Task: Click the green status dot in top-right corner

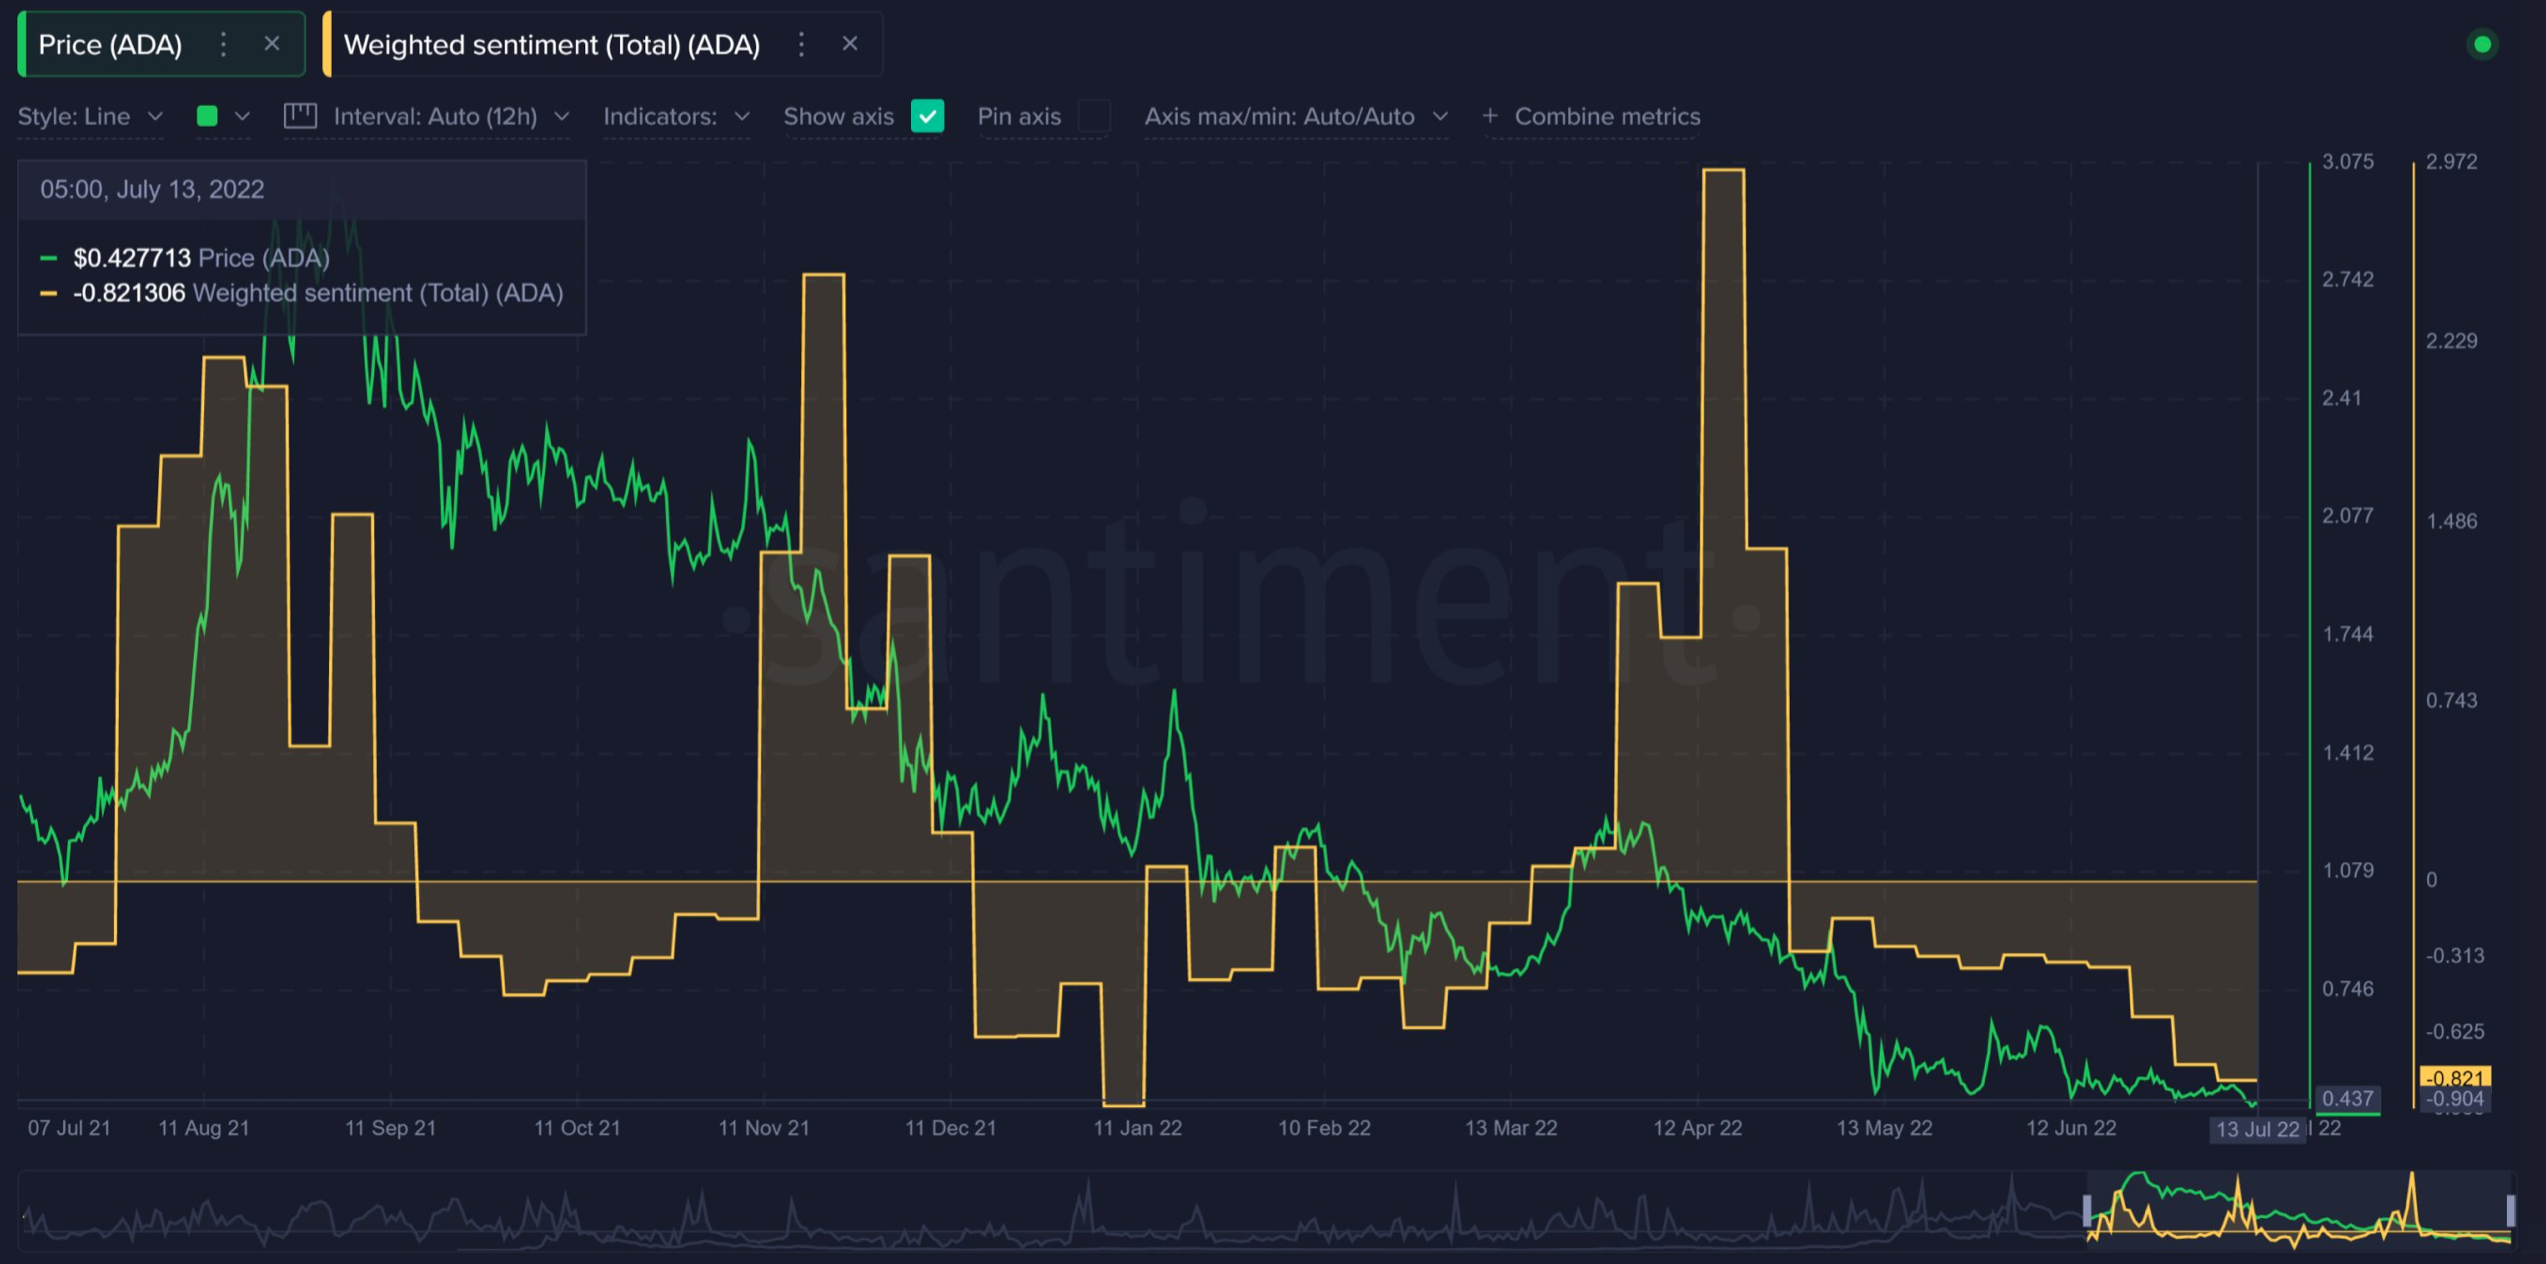Action: pos(2481,45)
